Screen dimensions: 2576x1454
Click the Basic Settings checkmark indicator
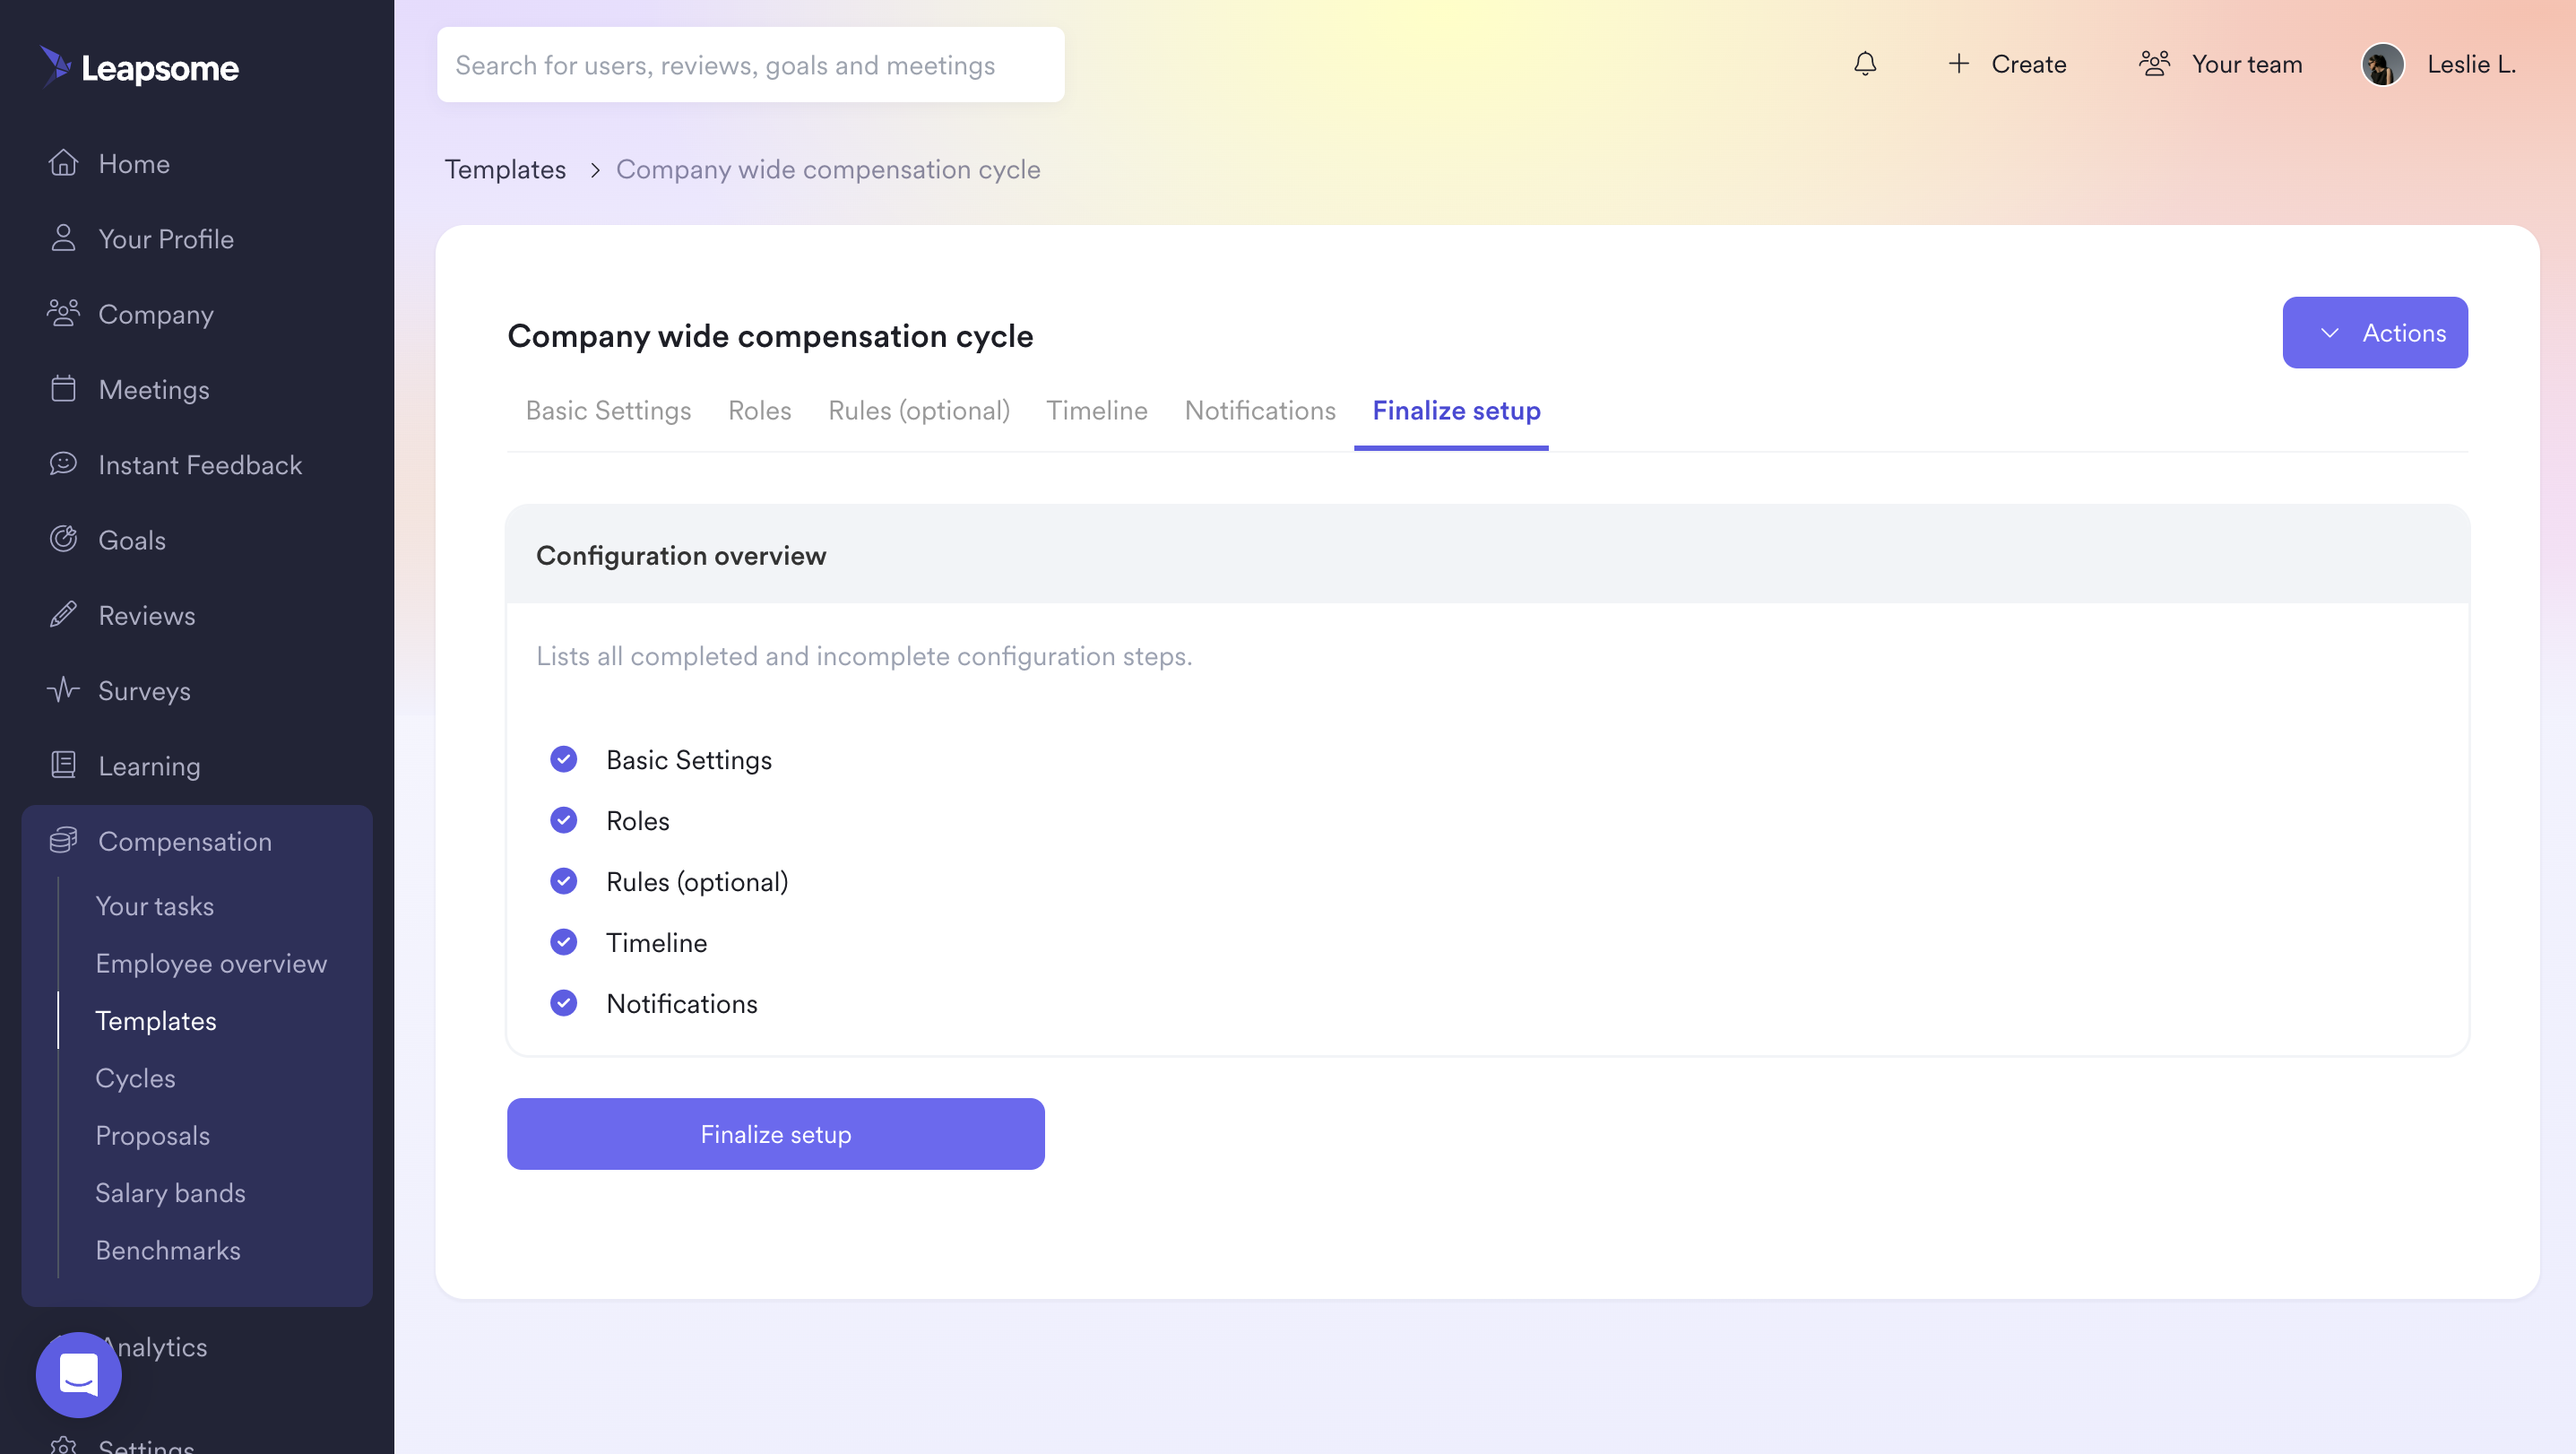point(564,759)
